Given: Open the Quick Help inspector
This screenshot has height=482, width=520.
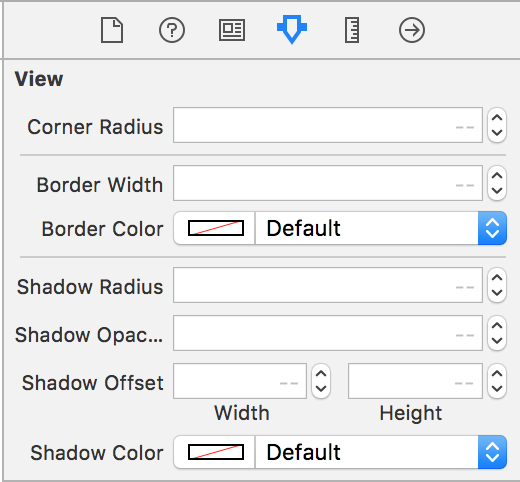Looking at the screenshot, I should 172,30.
